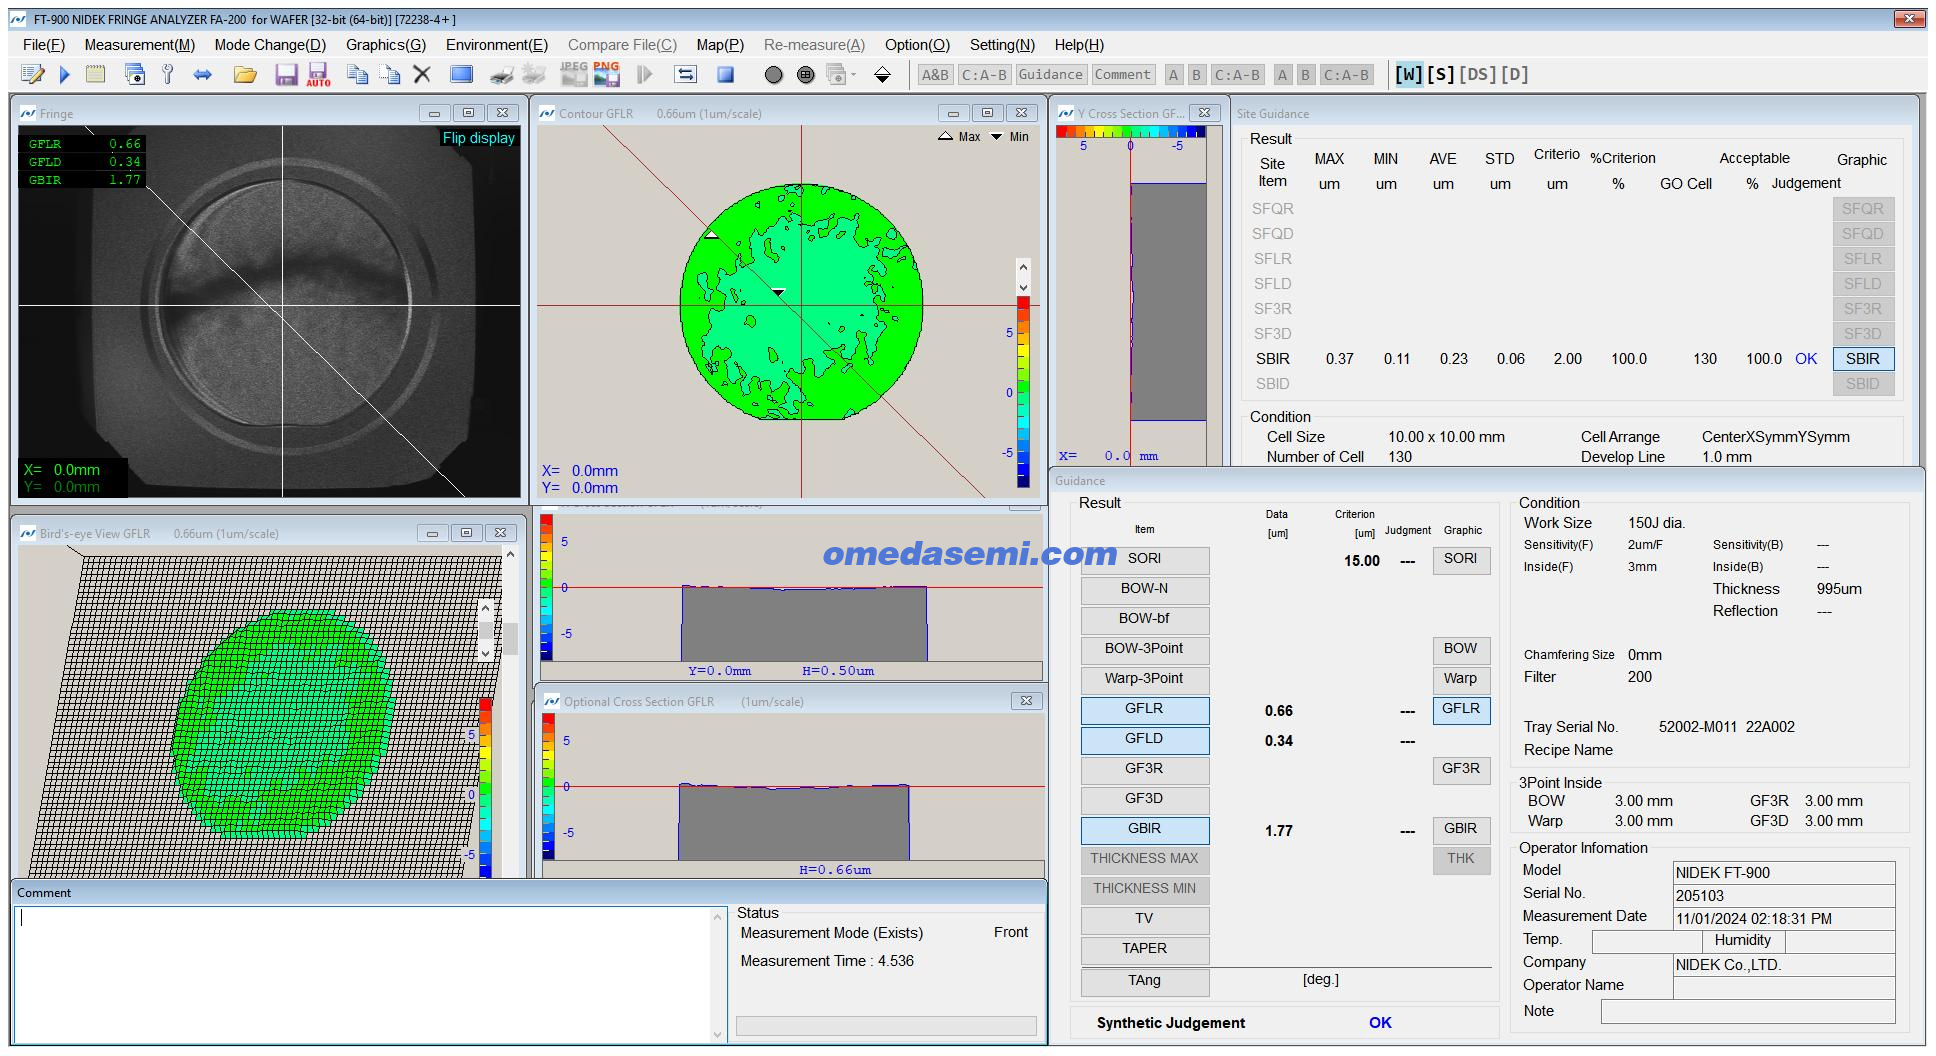Click Contour scale up arrow
Image resolution: width=1936 pixels, height=1056 pixels.
pos(1023,267)
